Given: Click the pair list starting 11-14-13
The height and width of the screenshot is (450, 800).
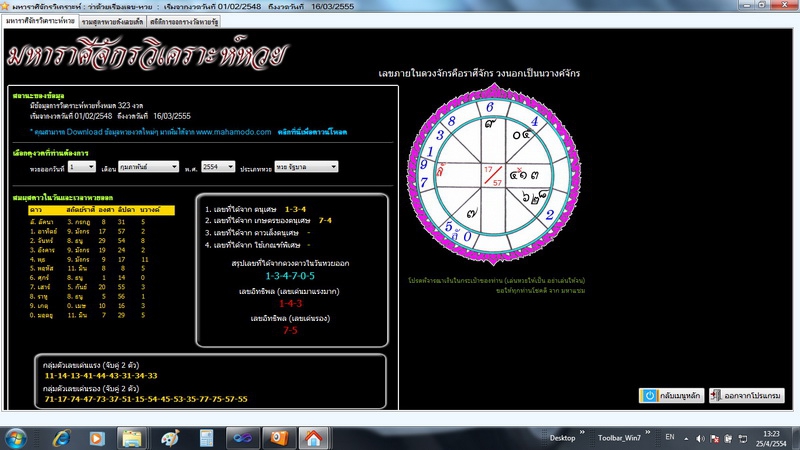Looking at the screenshot, I should point(101,376).
